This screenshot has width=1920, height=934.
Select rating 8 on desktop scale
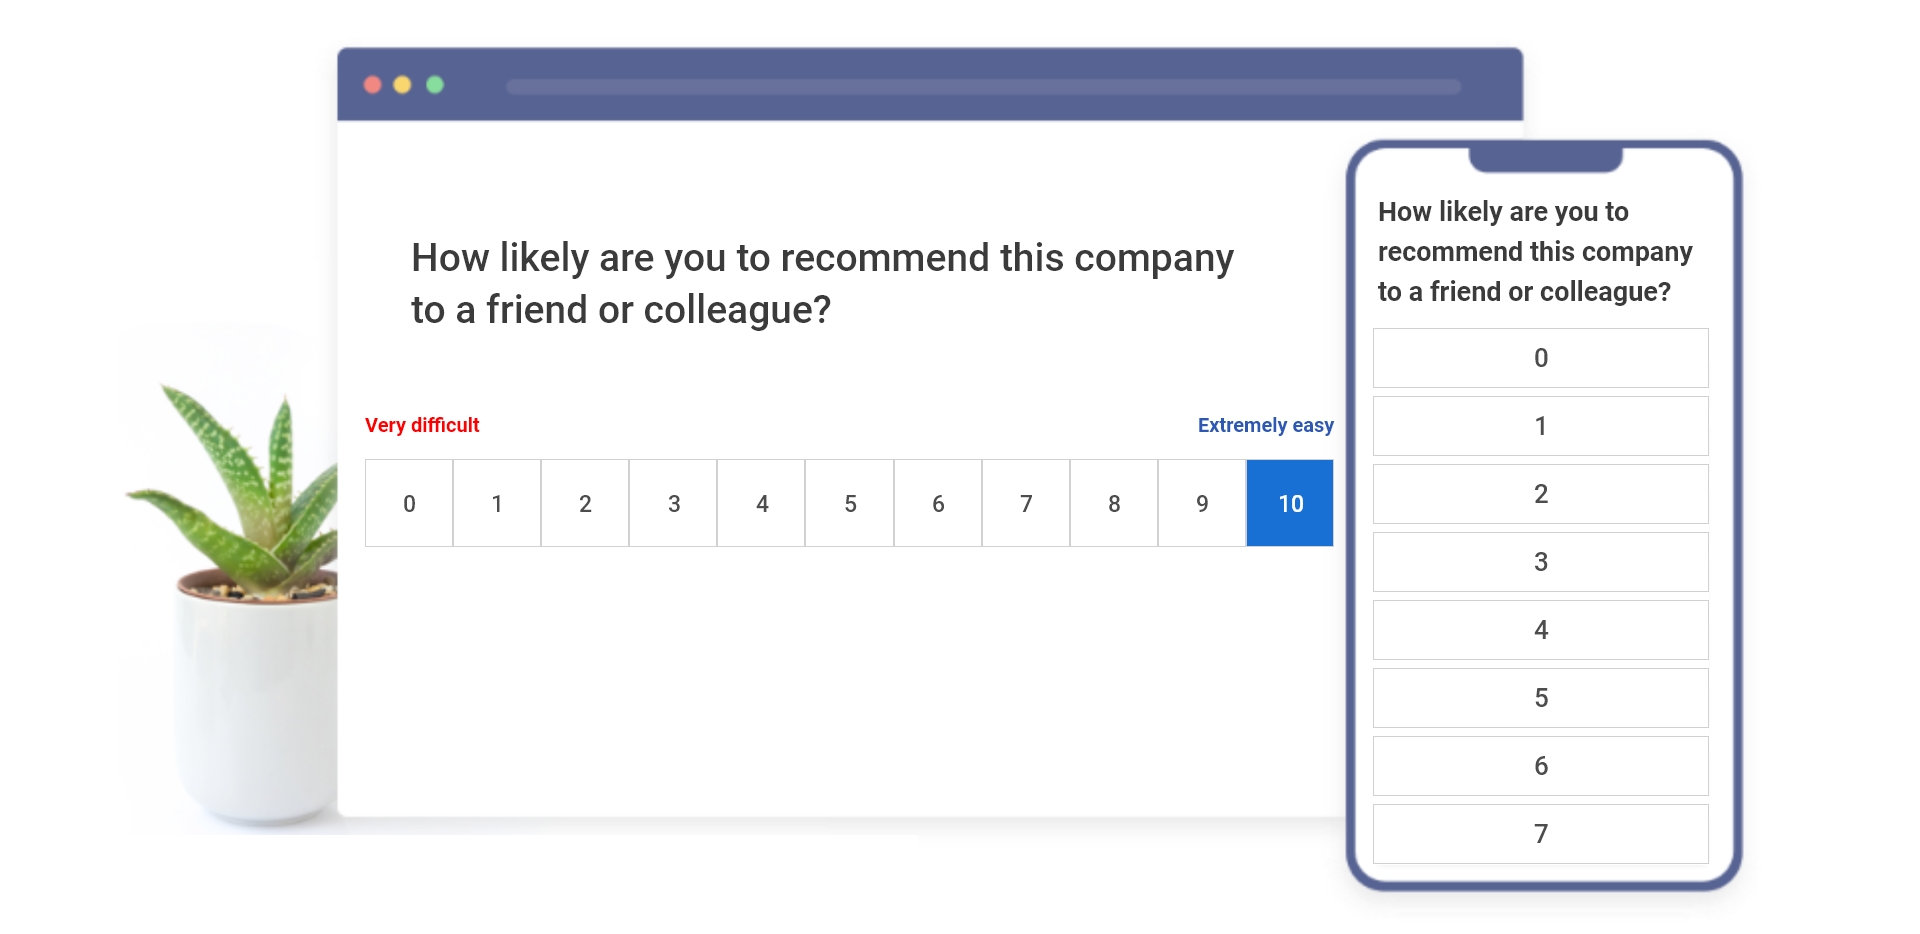coord(1114,503)
